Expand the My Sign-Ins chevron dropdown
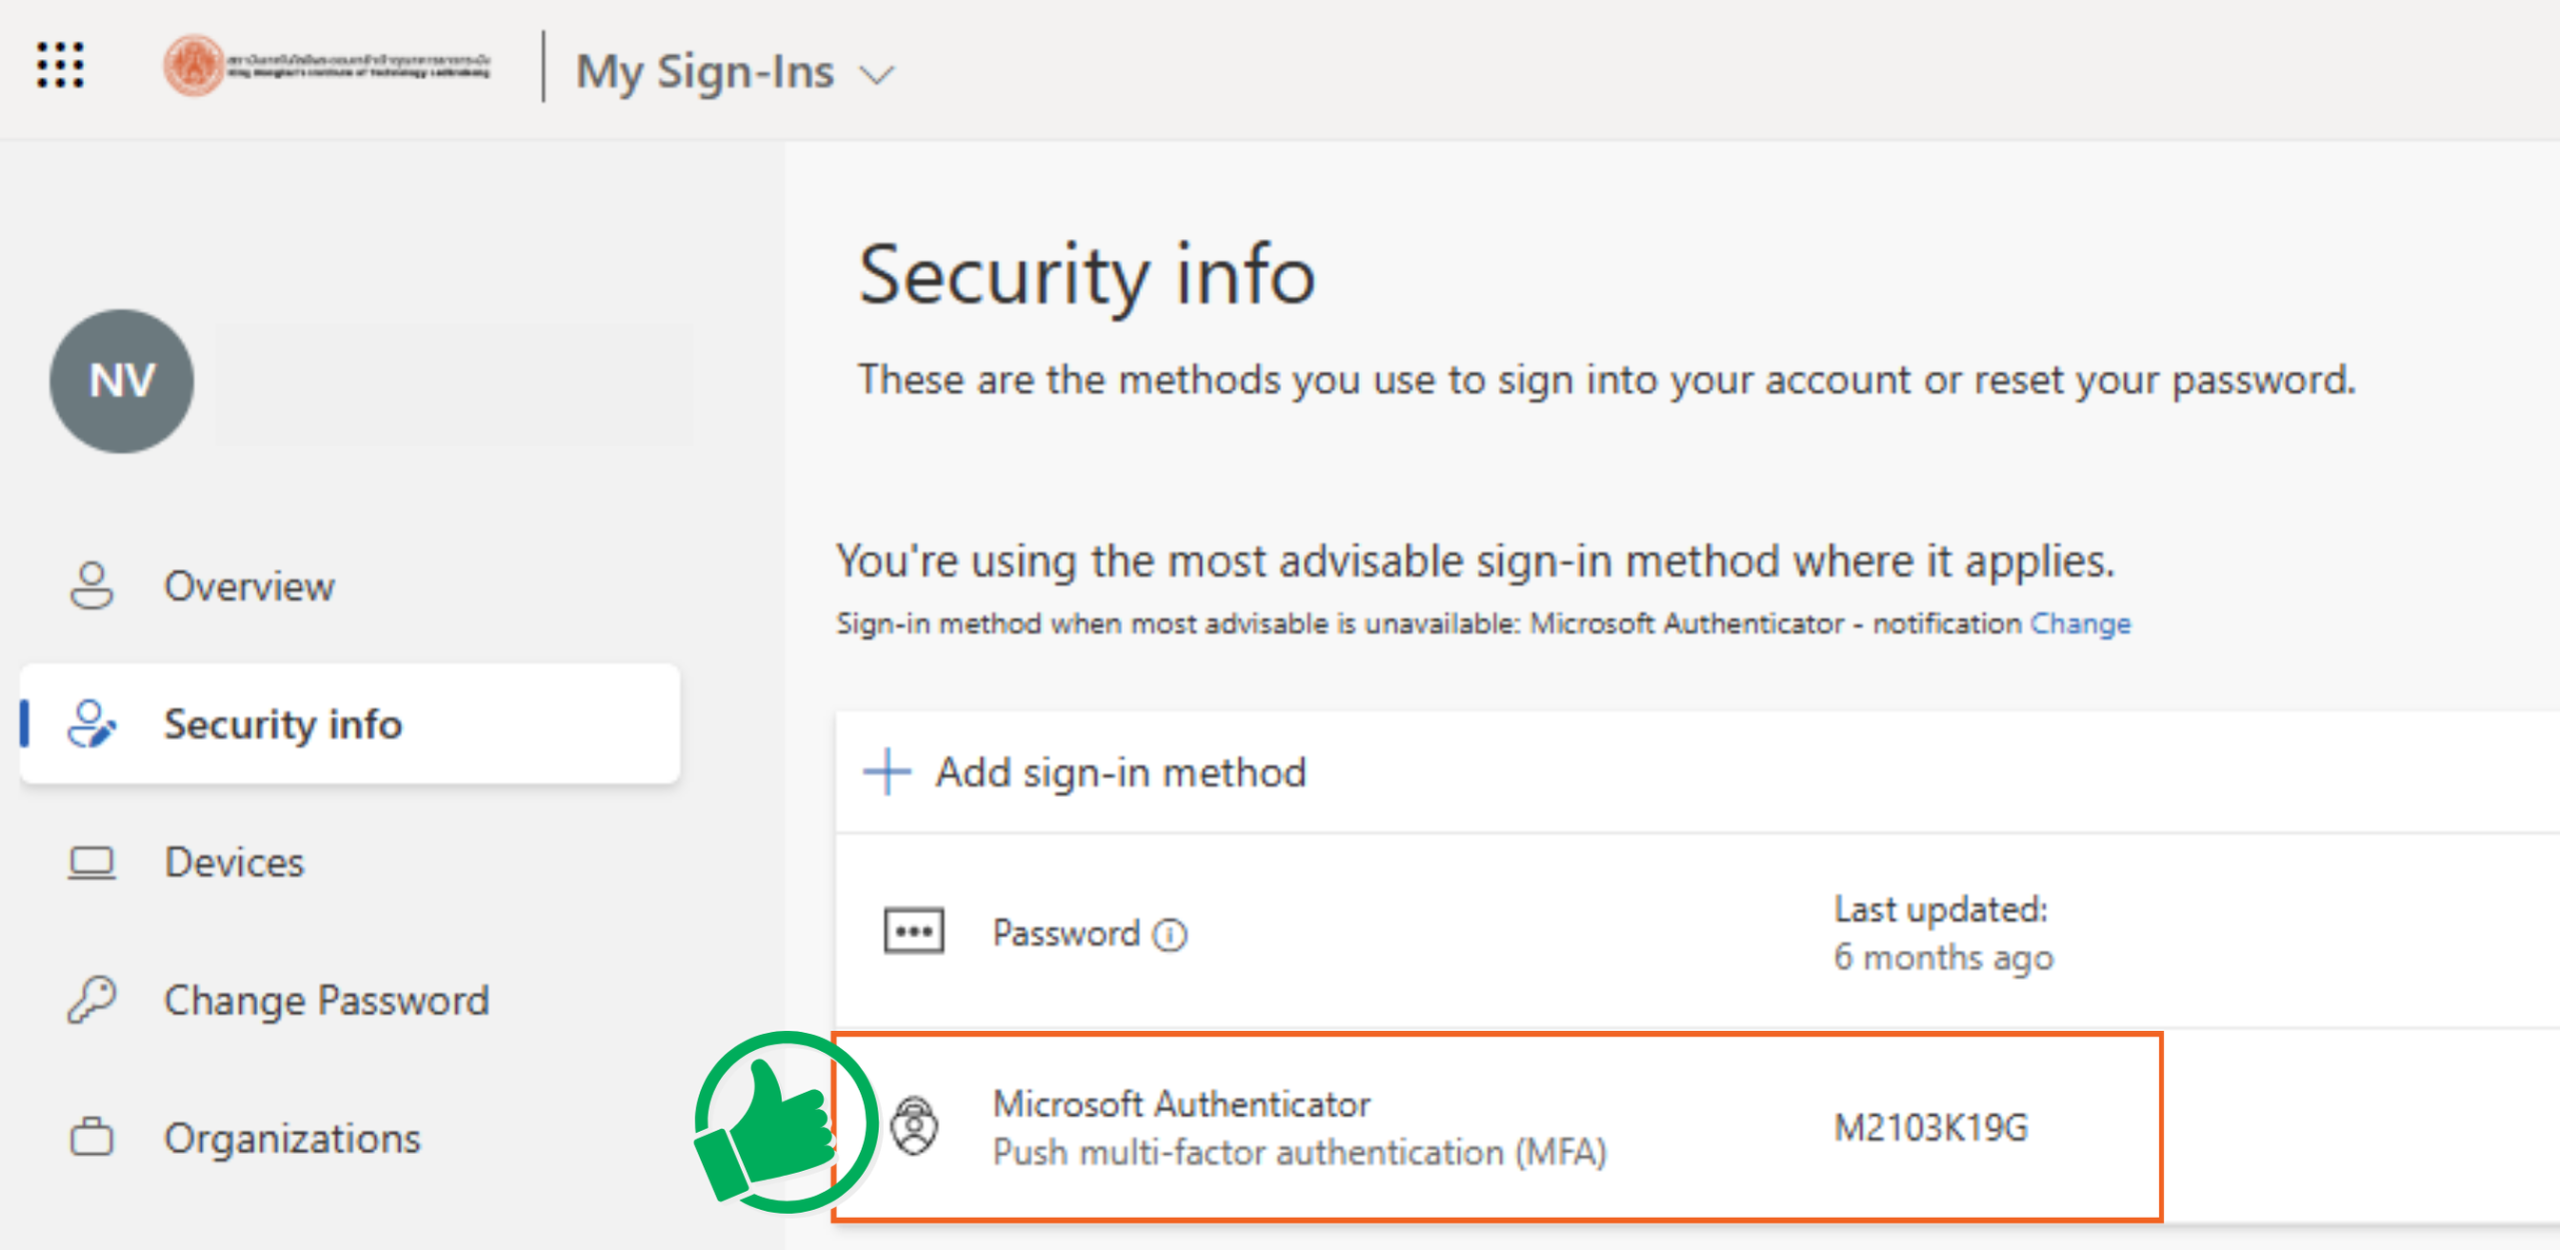Screen dimensions: 2560x1250 point(877,75)
